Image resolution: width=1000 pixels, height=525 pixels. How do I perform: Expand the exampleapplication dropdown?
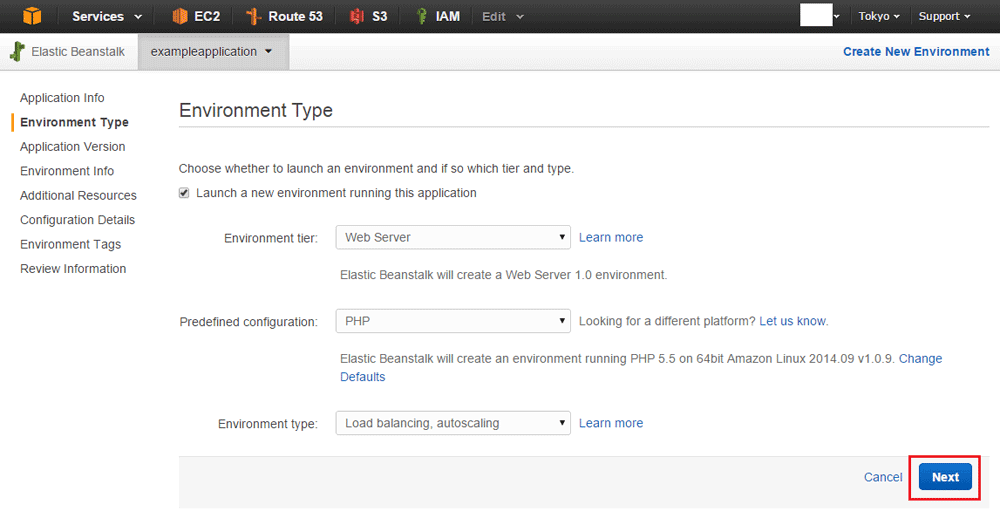pyautogui.click(x=213, y=52)
